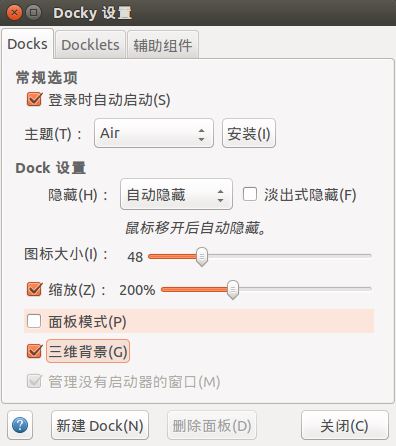396x446 pixels.
Task: Enable 淡出式隐藏(F) checkbox
Action: point(250,194)
